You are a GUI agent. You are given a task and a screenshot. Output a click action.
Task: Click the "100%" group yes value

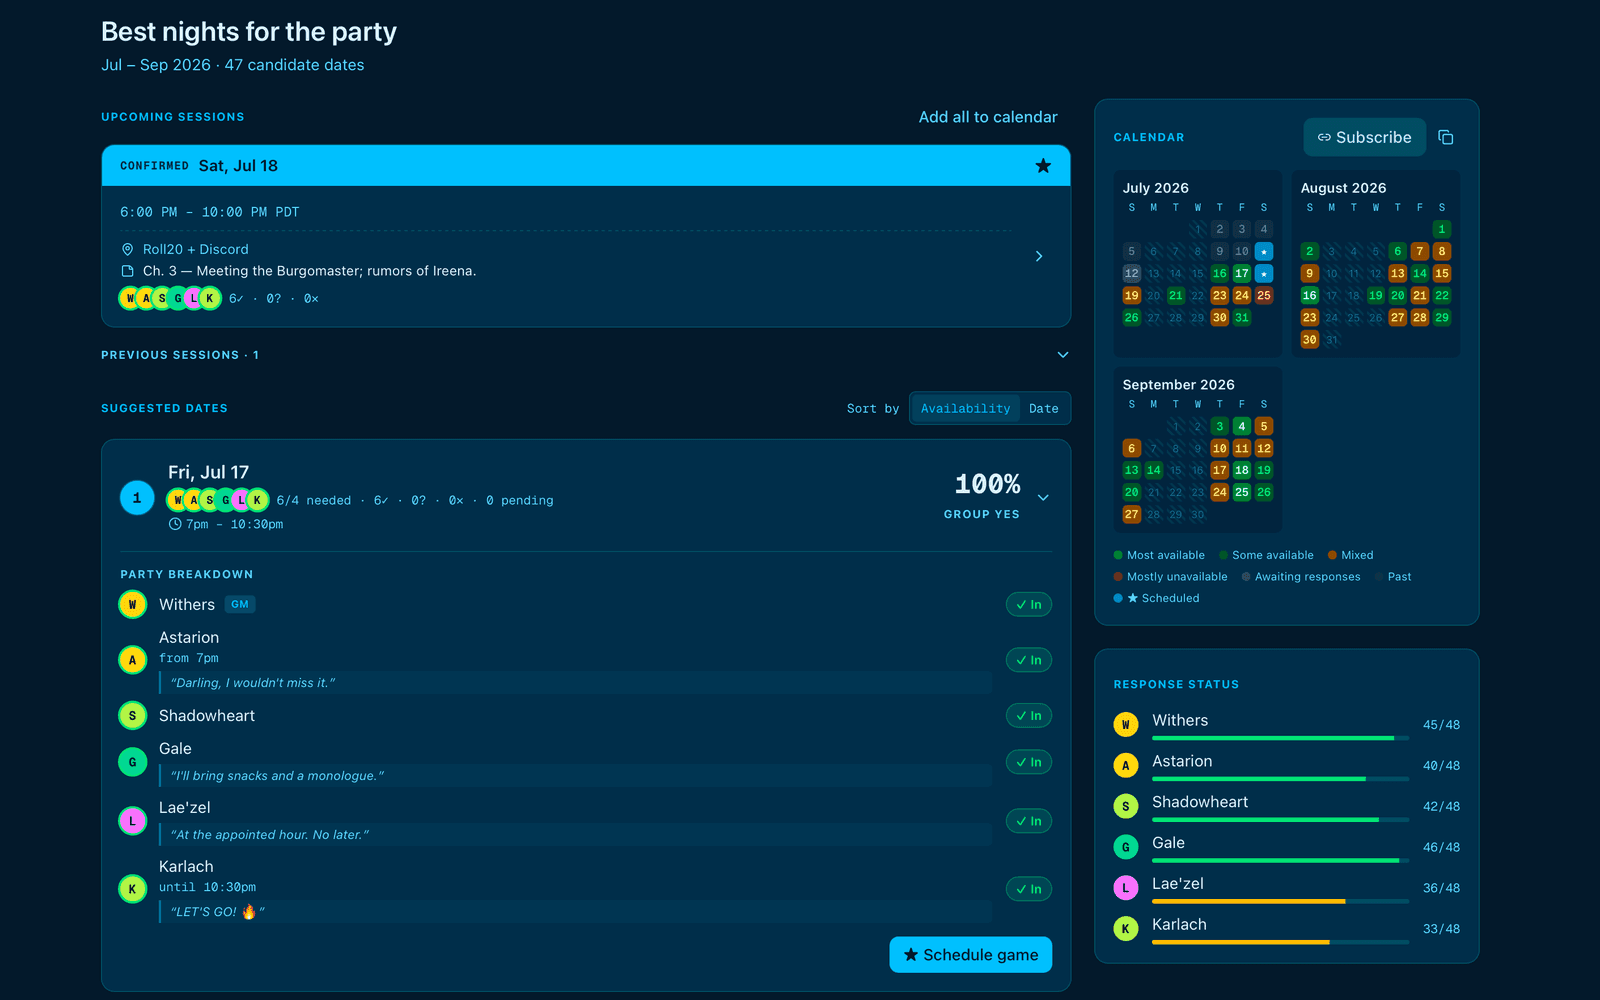click(x=988, y=485)
